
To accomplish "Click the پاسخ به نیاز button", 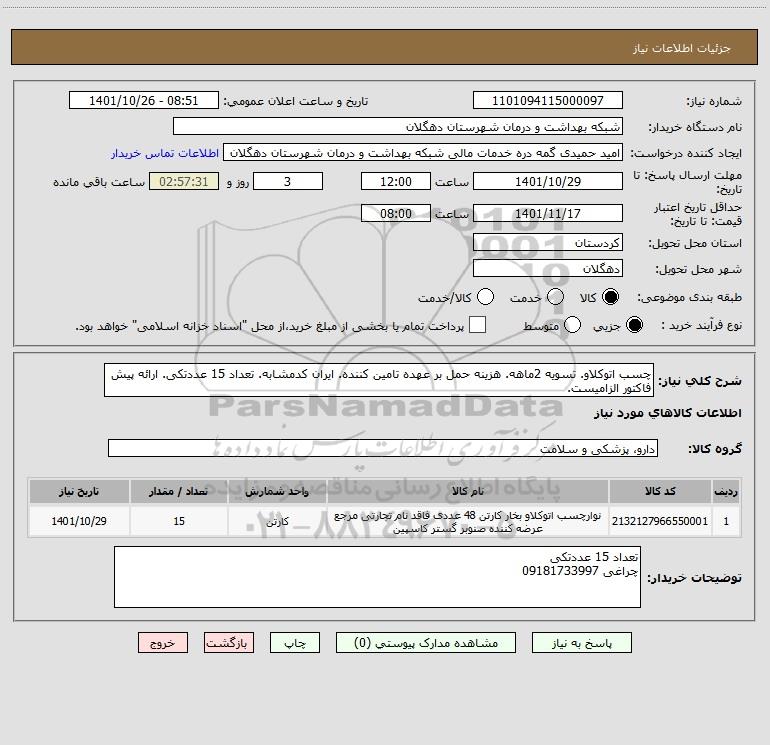I will (581, 643).
